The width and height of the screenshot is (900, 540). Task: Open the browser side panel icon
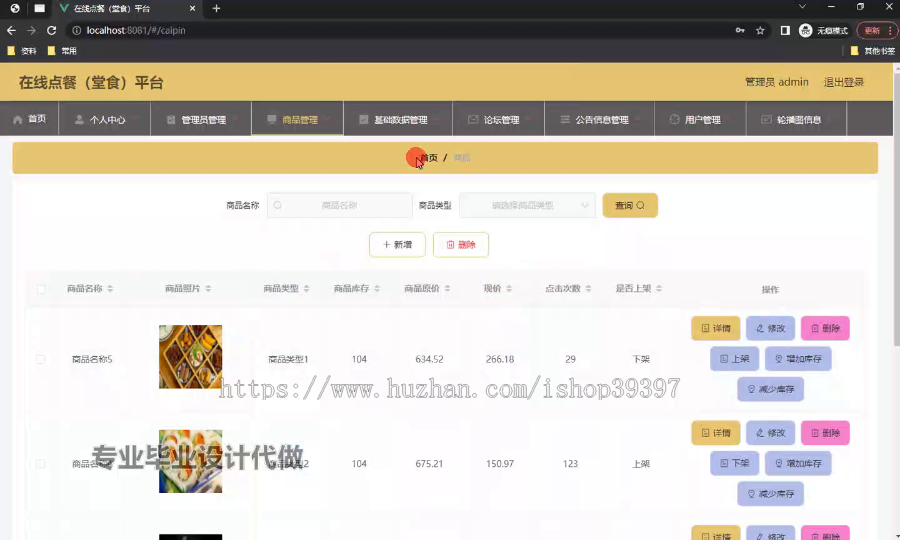[785, 30]
